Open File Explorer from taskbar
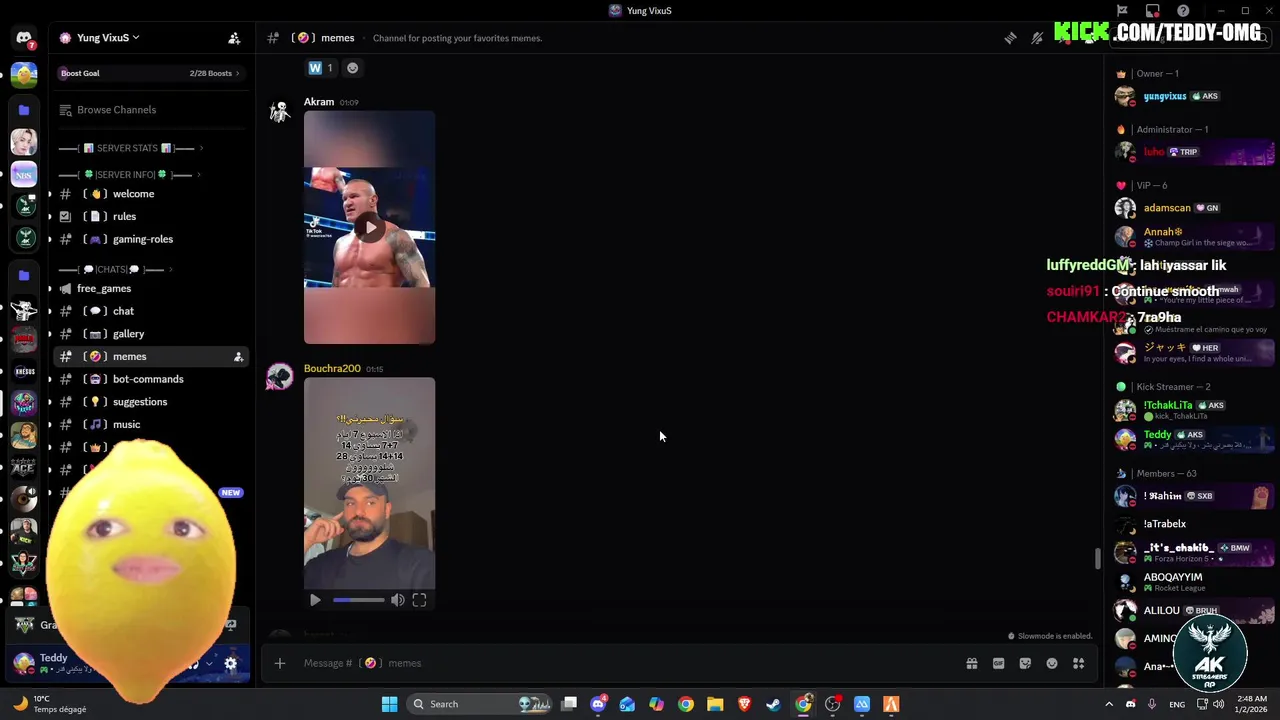The image size is (1280, 720). [715, 704]
